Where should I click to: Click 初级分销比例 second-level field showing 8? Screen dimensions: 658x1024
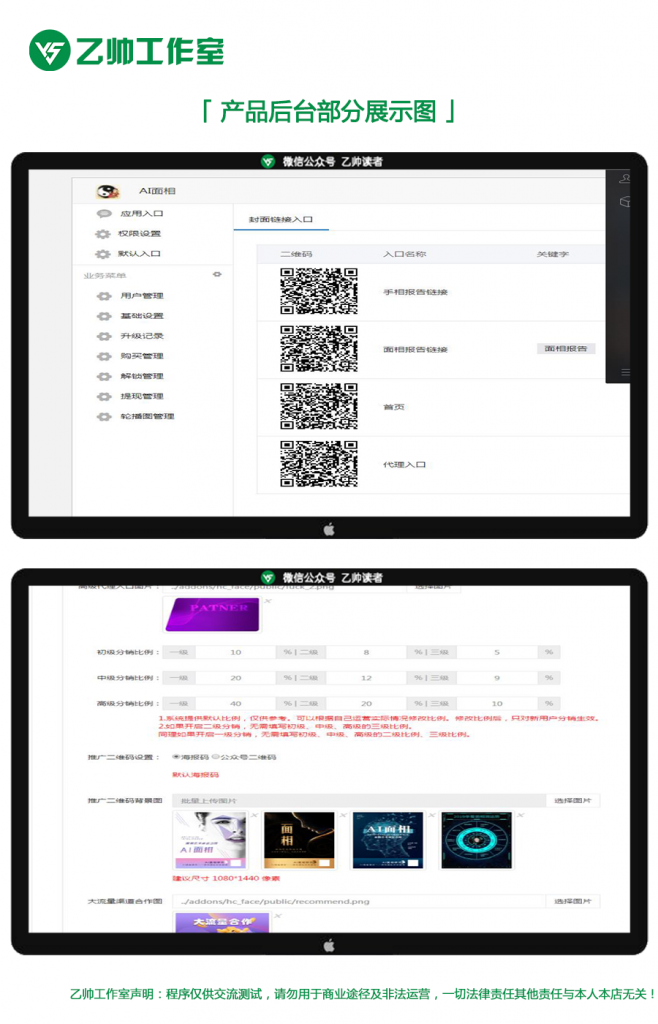366,652
